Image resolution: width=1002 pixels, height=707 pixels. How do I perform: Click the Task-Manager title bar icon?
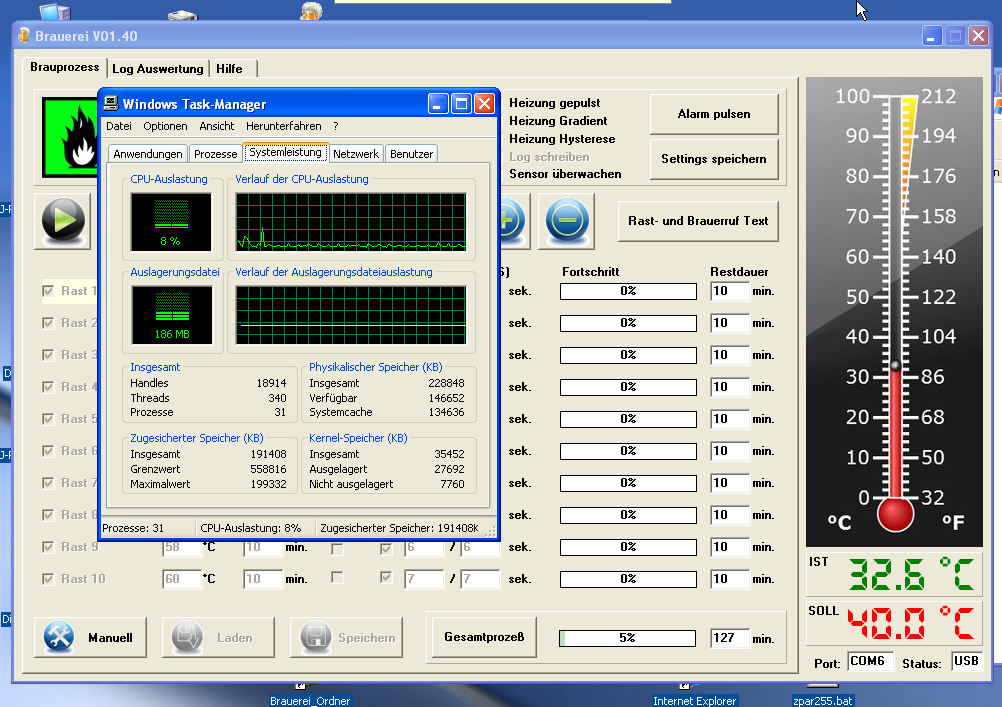(x=112, y=104)
